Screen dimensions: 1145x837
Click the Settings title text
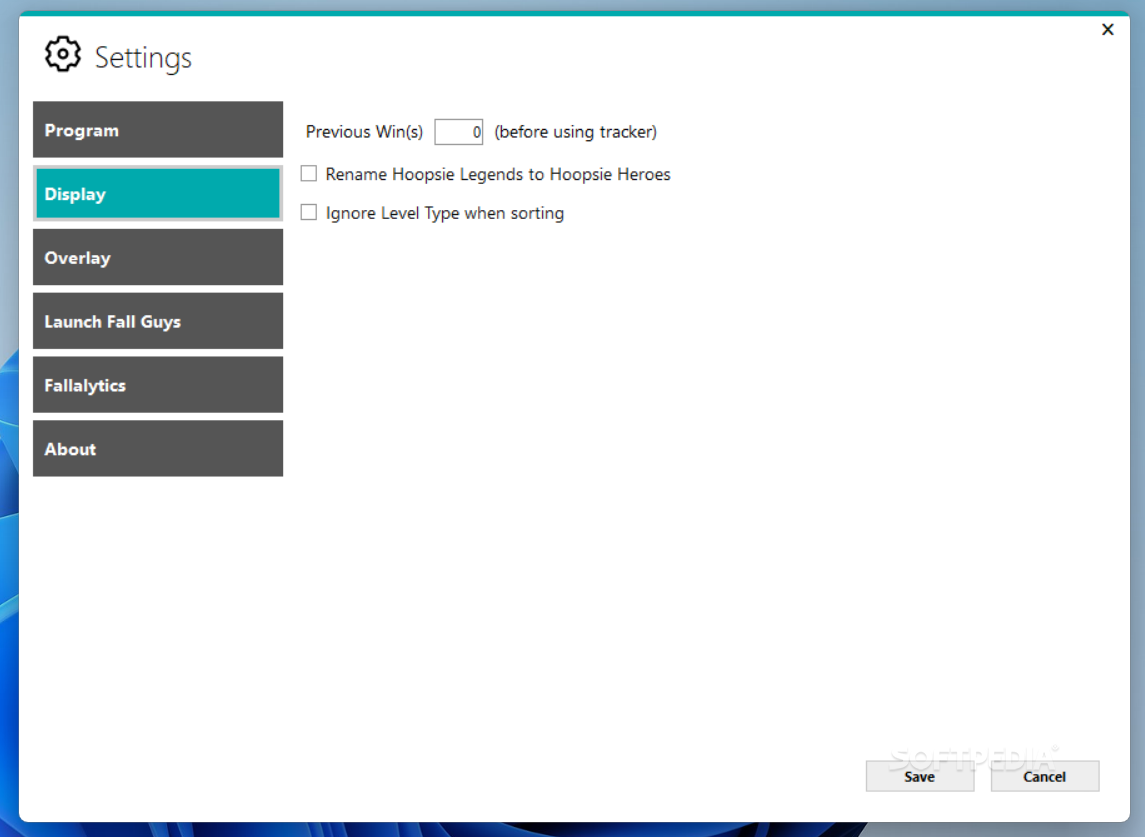[143, 58]
